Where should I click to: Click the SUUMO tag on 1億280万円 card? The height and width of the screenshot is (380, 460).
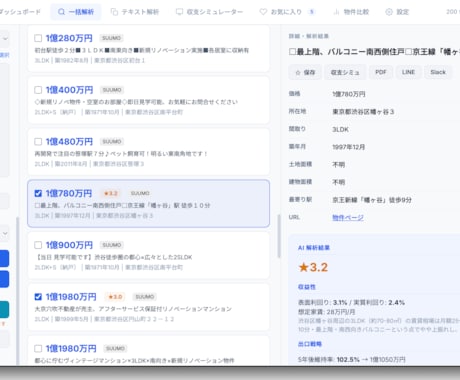click(111, 38)
